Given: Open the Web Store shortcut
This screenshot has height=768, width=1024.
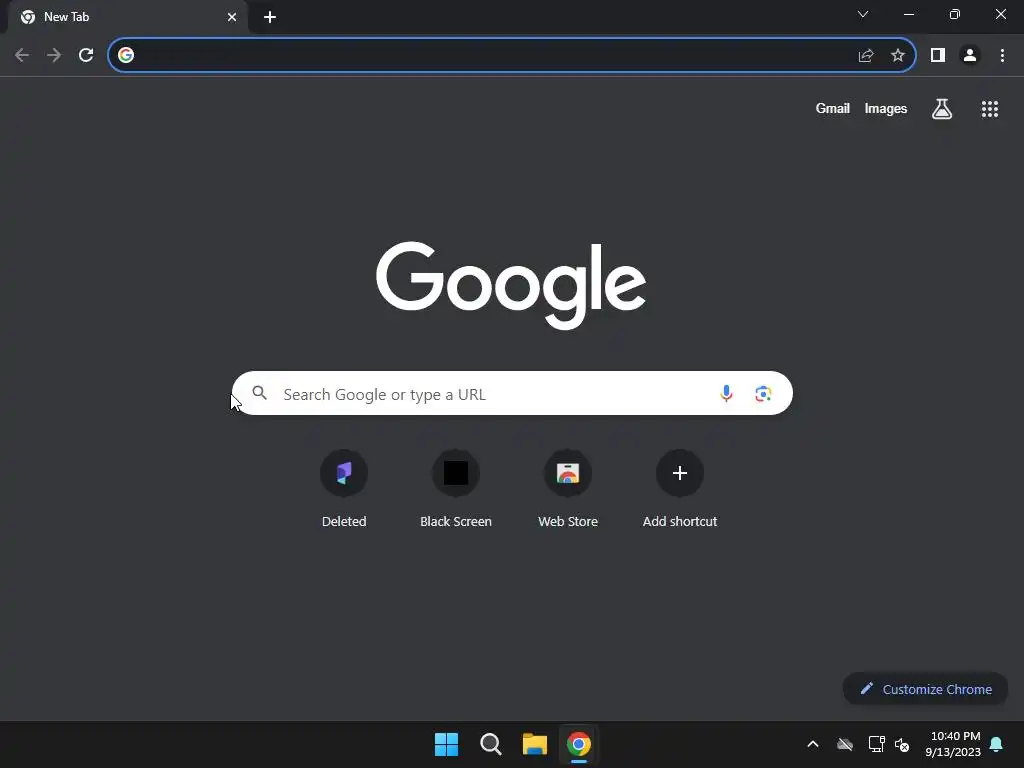Looking at the screenshot, I should pos(568,490).
